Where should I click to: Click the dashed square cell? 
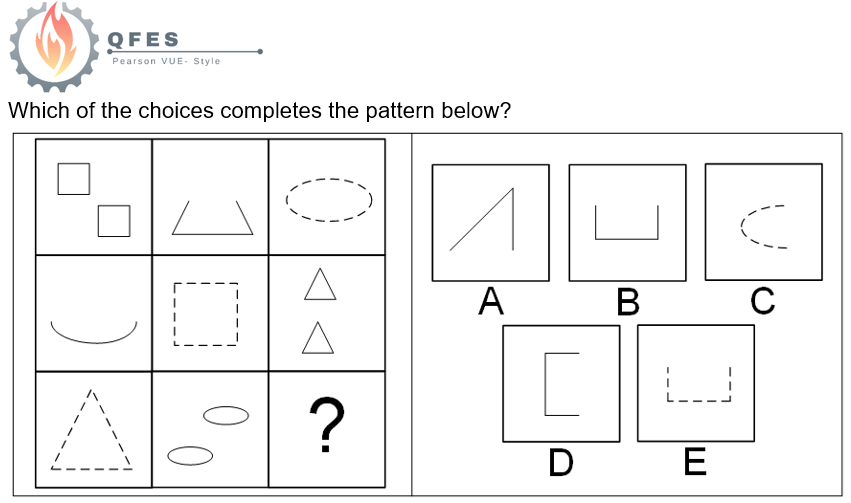(x=211, y=313)
